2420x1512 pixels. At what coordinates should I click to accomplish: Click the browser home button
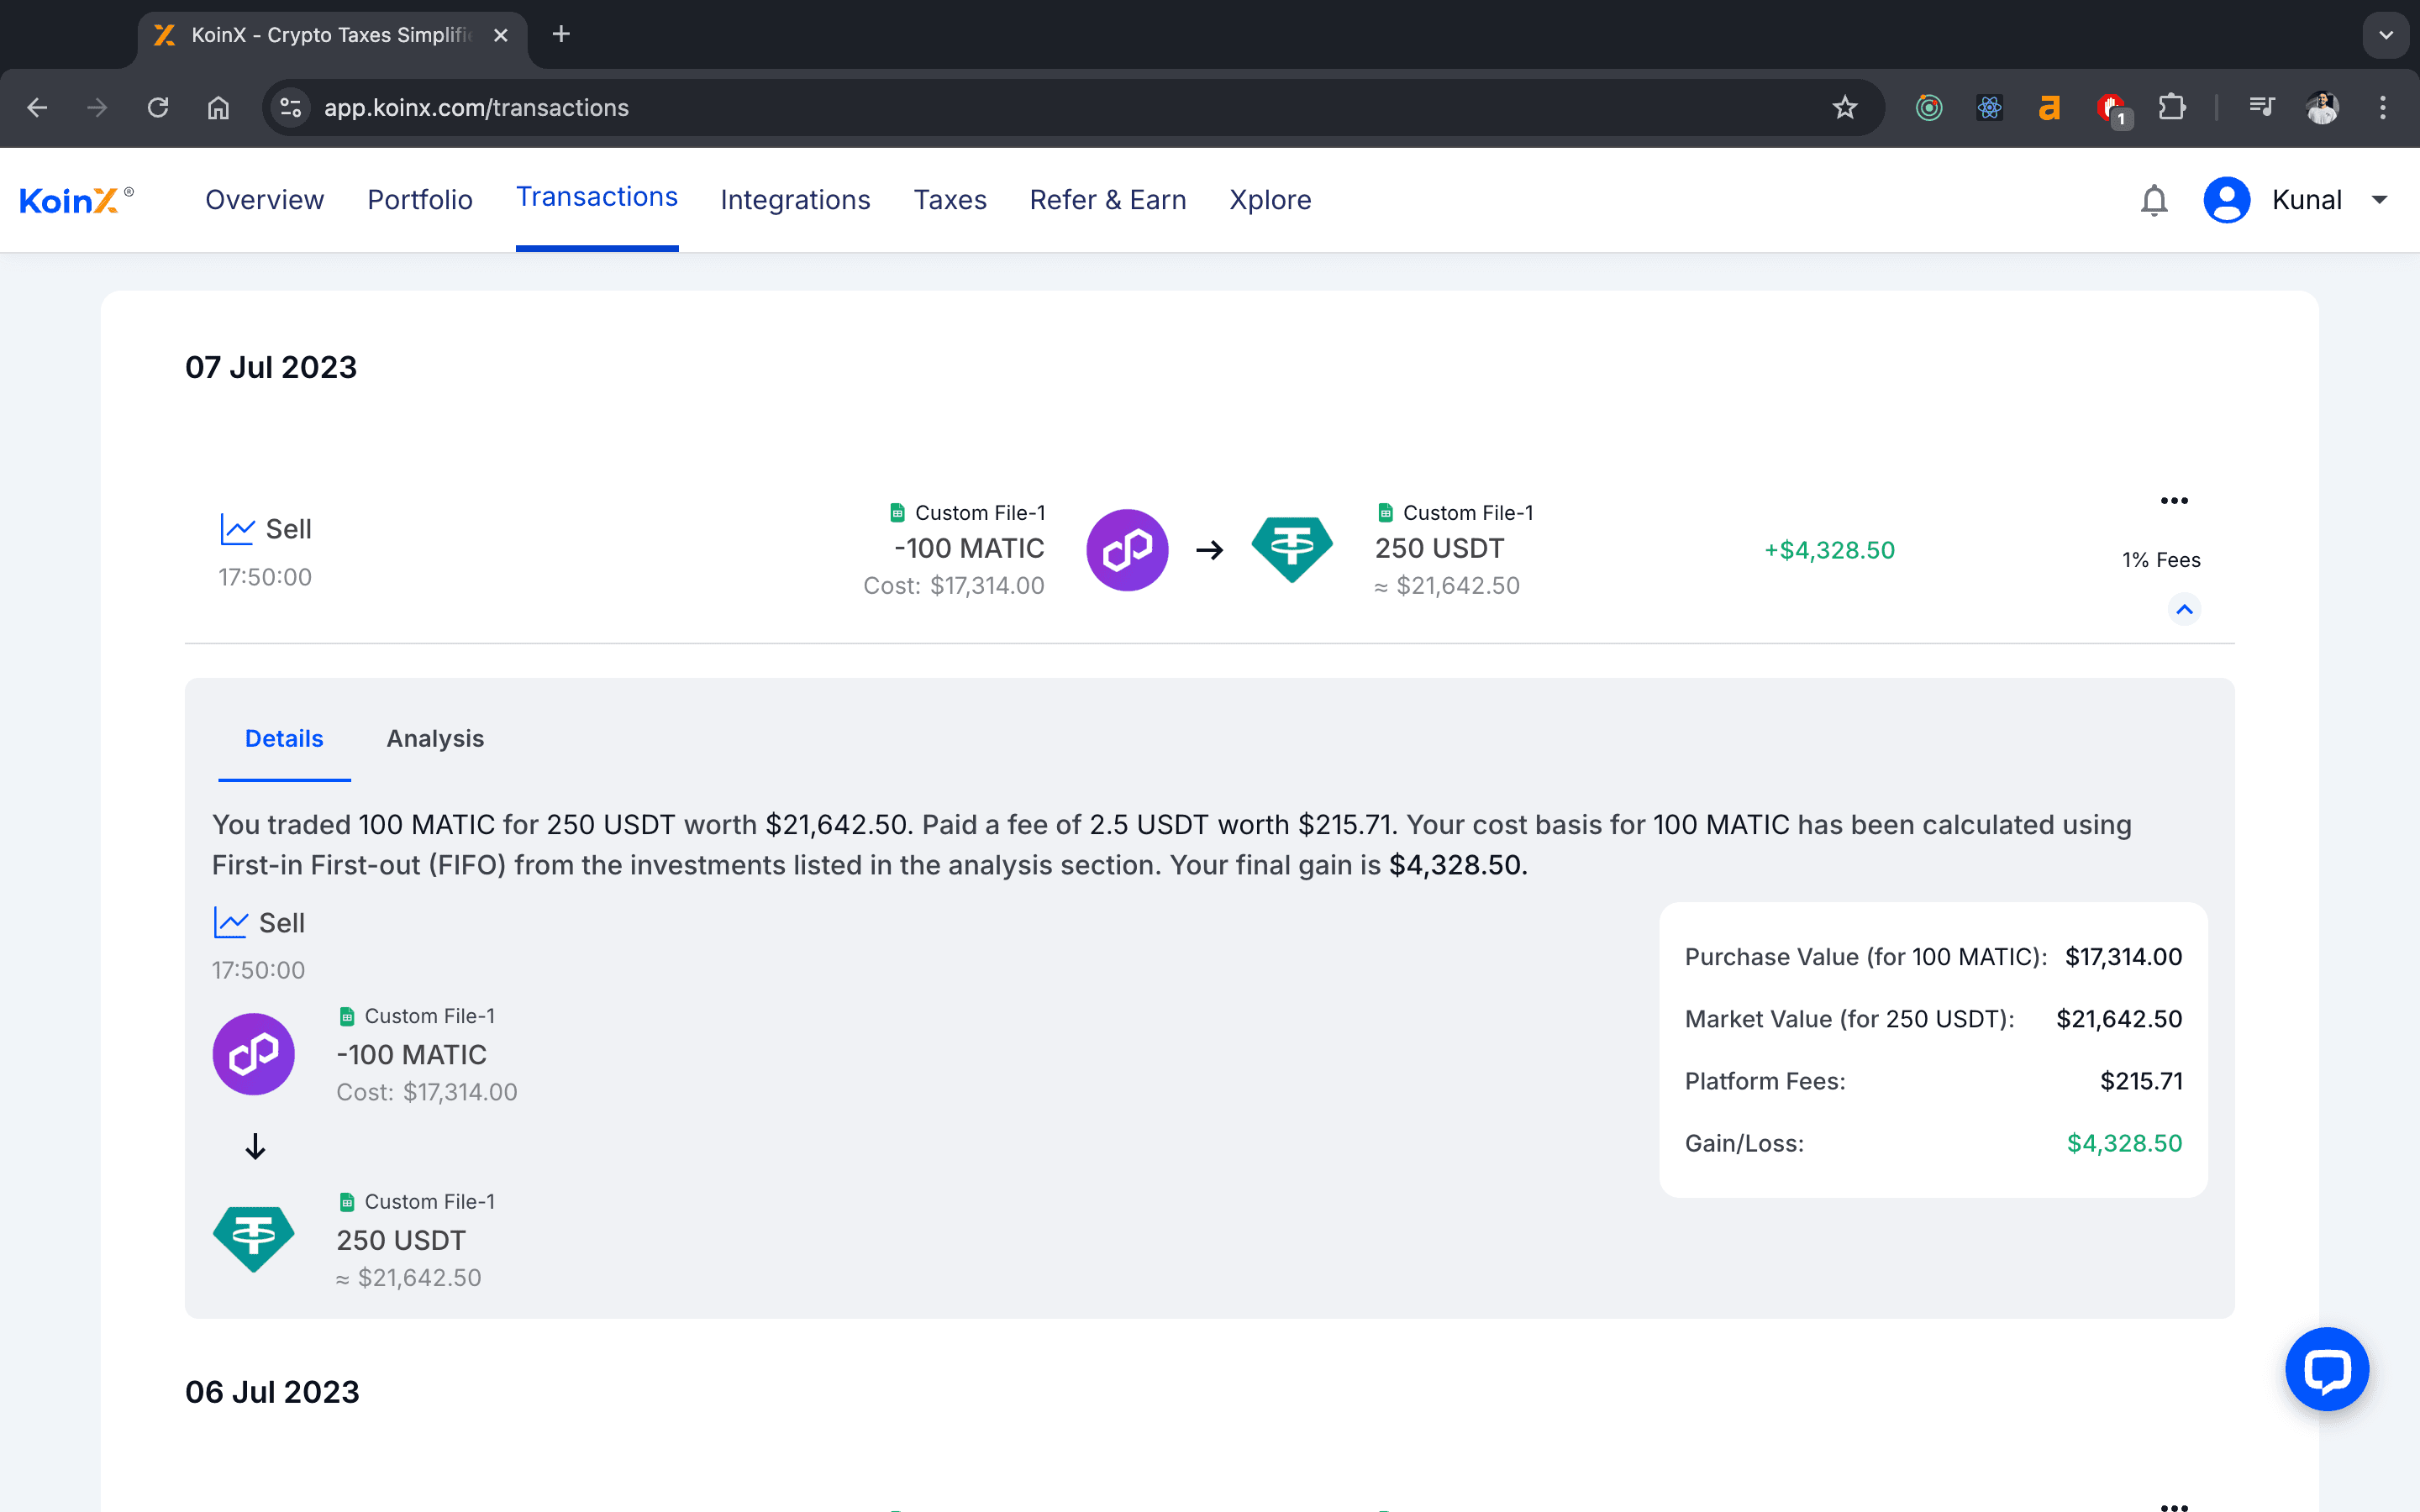(x=218, y=107)
